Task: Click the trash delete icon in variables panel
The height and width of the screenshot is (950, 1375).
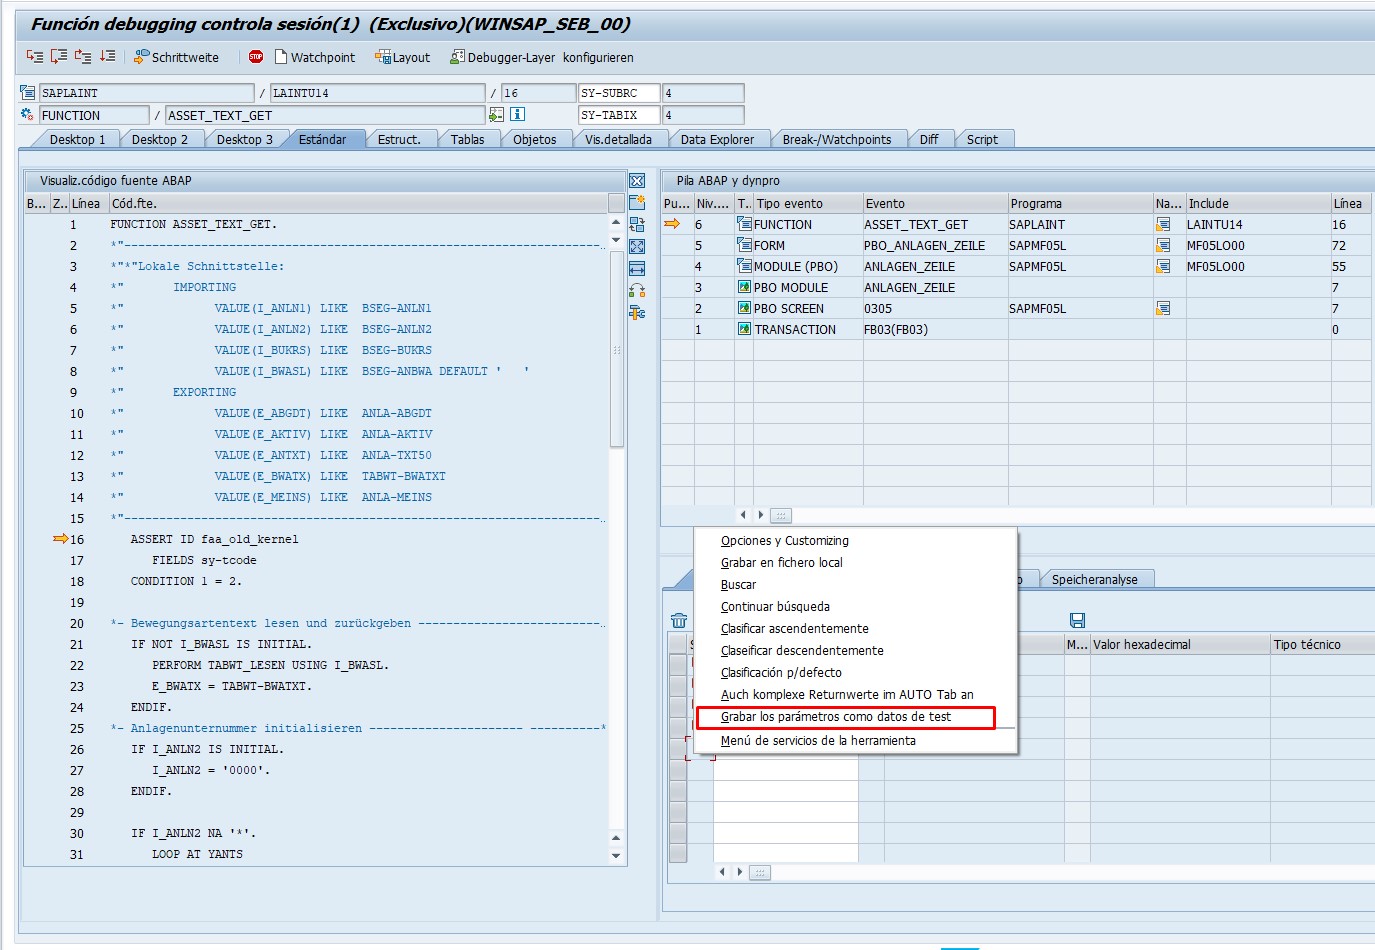Action: (679, 620)
